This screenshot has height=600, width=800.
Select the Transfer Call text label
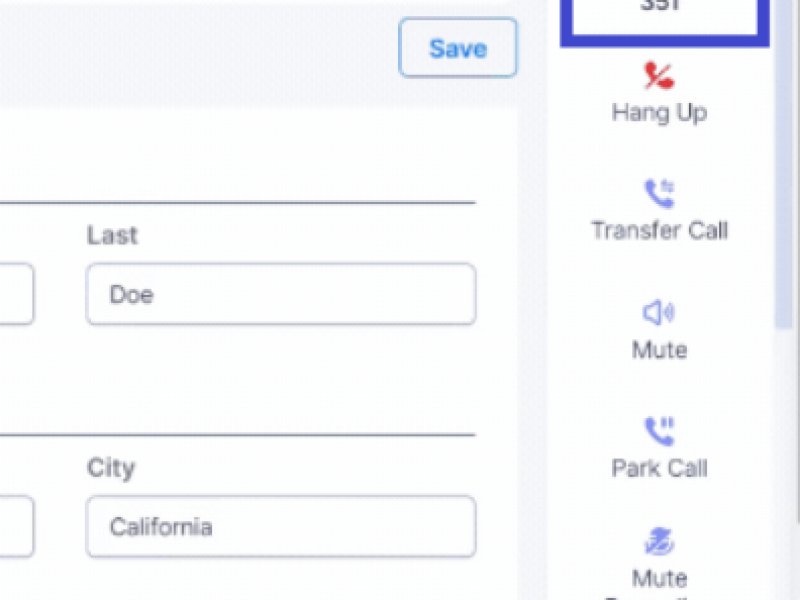tap(659, 231)
